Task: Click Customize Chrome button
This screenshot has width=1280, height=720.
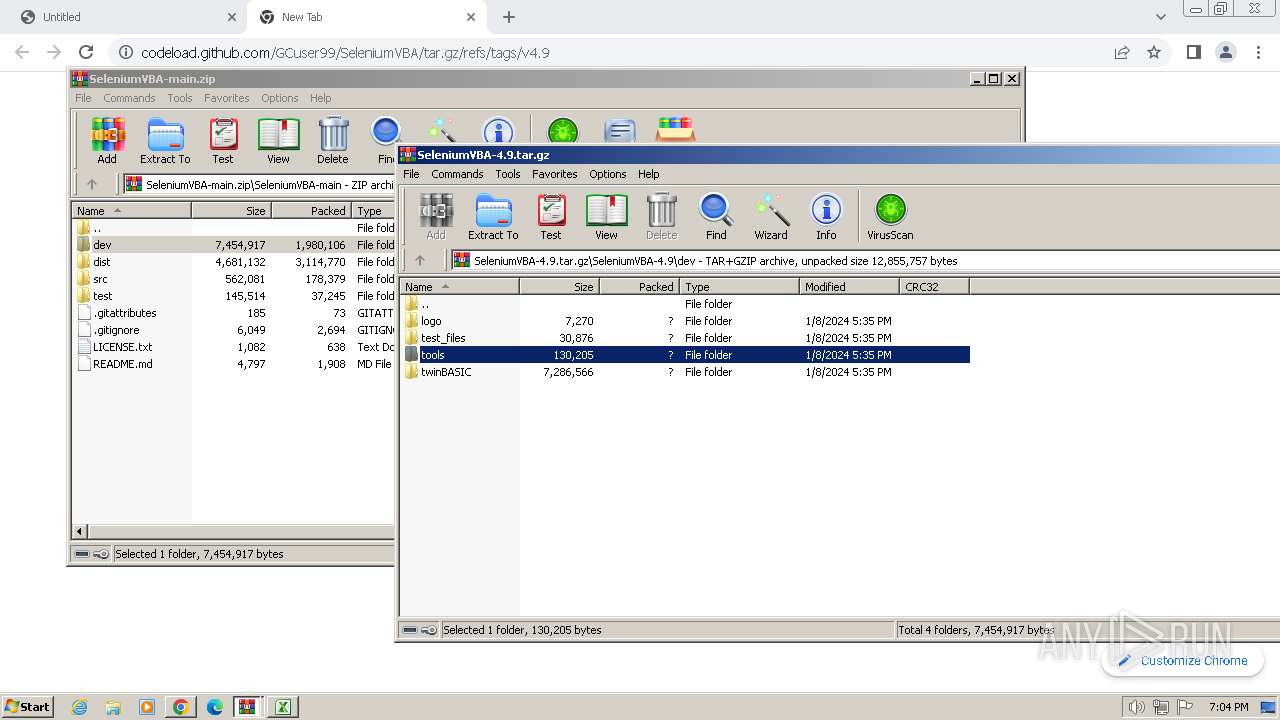Action: click(1183, 660)
